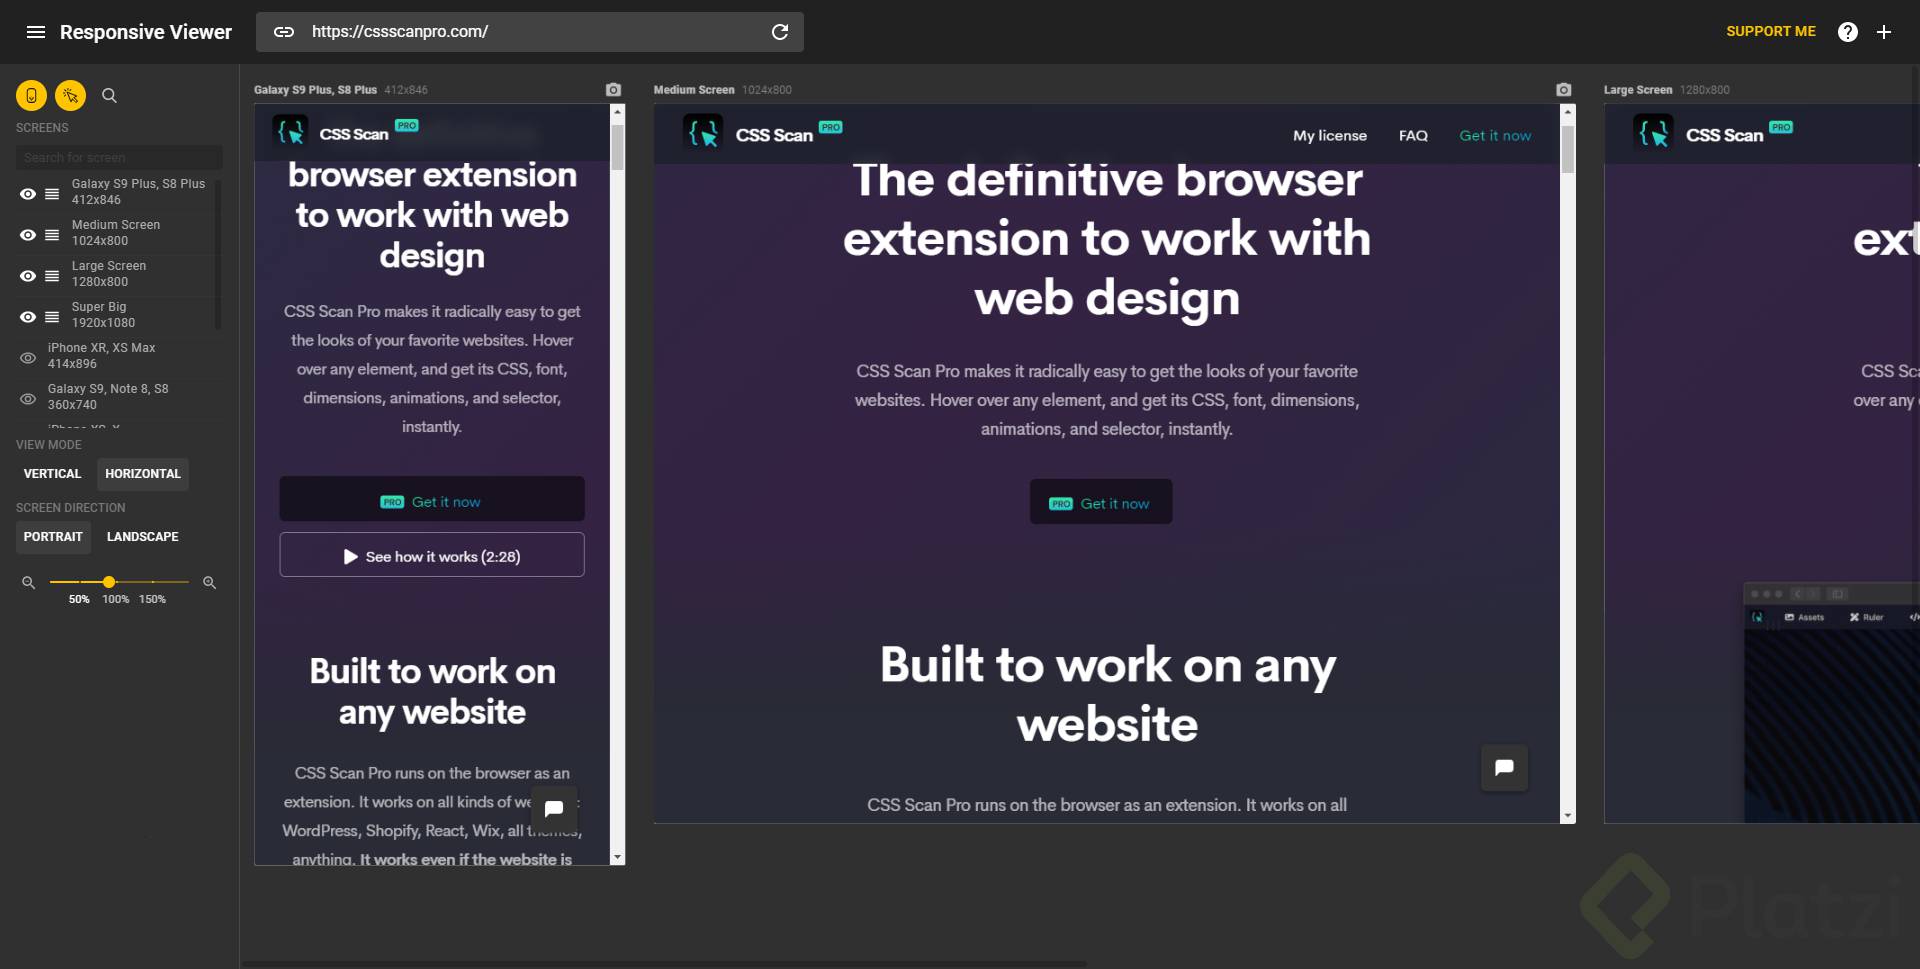
Task: Click the 'Galaxy S9 Plus, S8 Plus' list label
Action: coord(138,192)
